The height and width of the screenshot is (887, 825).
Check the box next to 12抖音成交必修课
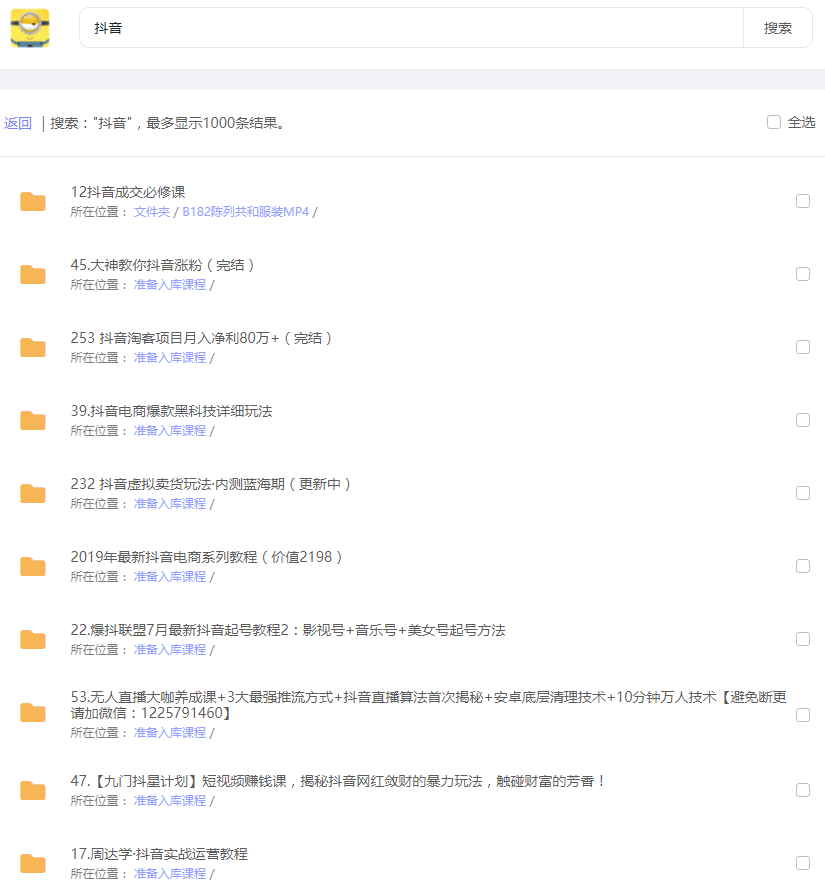coord(803,200)
